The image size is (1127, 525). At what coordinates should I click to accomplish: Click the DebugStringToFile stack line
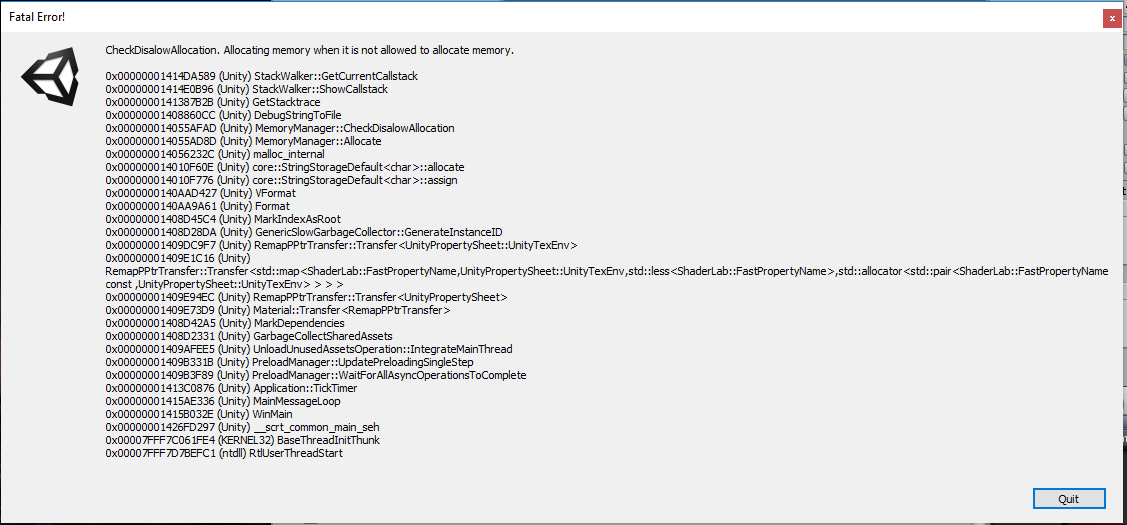point(223,115)
